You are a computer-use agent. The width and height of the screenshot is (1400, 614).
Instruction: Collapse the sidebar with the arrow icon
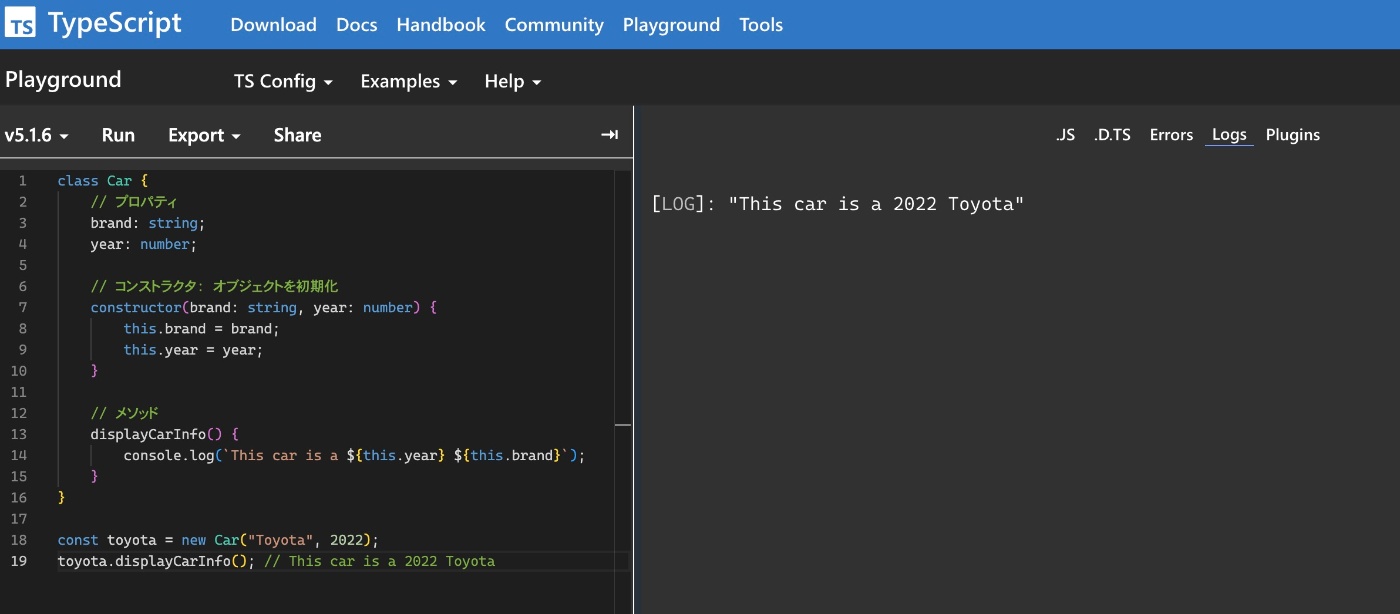[609, 135]
